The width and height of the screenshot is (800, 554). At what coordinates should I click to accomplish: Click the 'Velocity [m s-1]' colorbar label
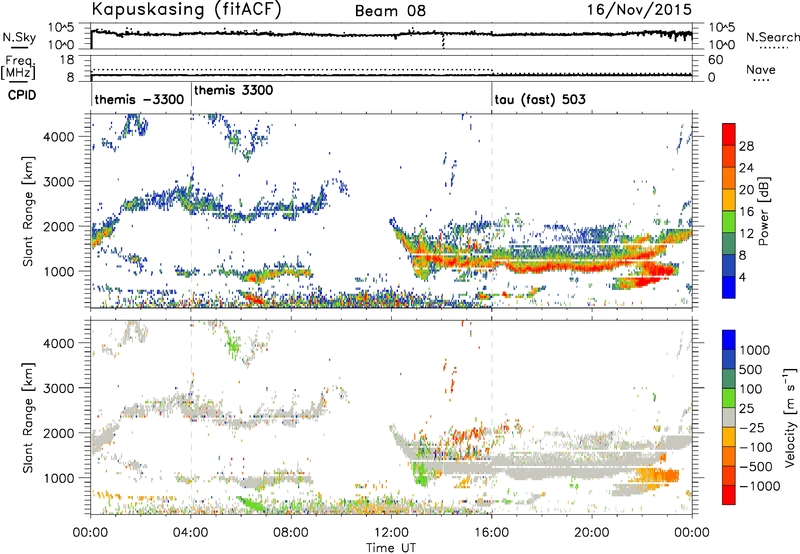(x=790, y=417)
